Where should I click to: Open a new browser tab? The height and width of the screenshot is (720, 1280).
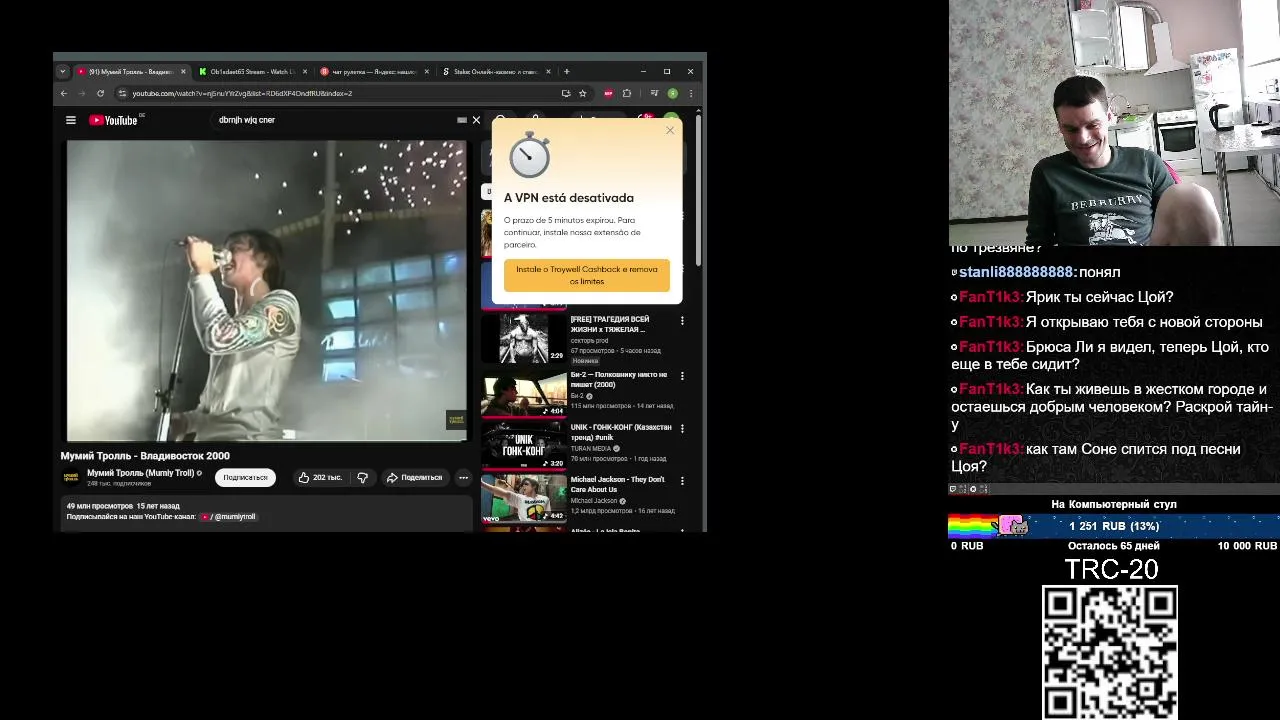566,71
